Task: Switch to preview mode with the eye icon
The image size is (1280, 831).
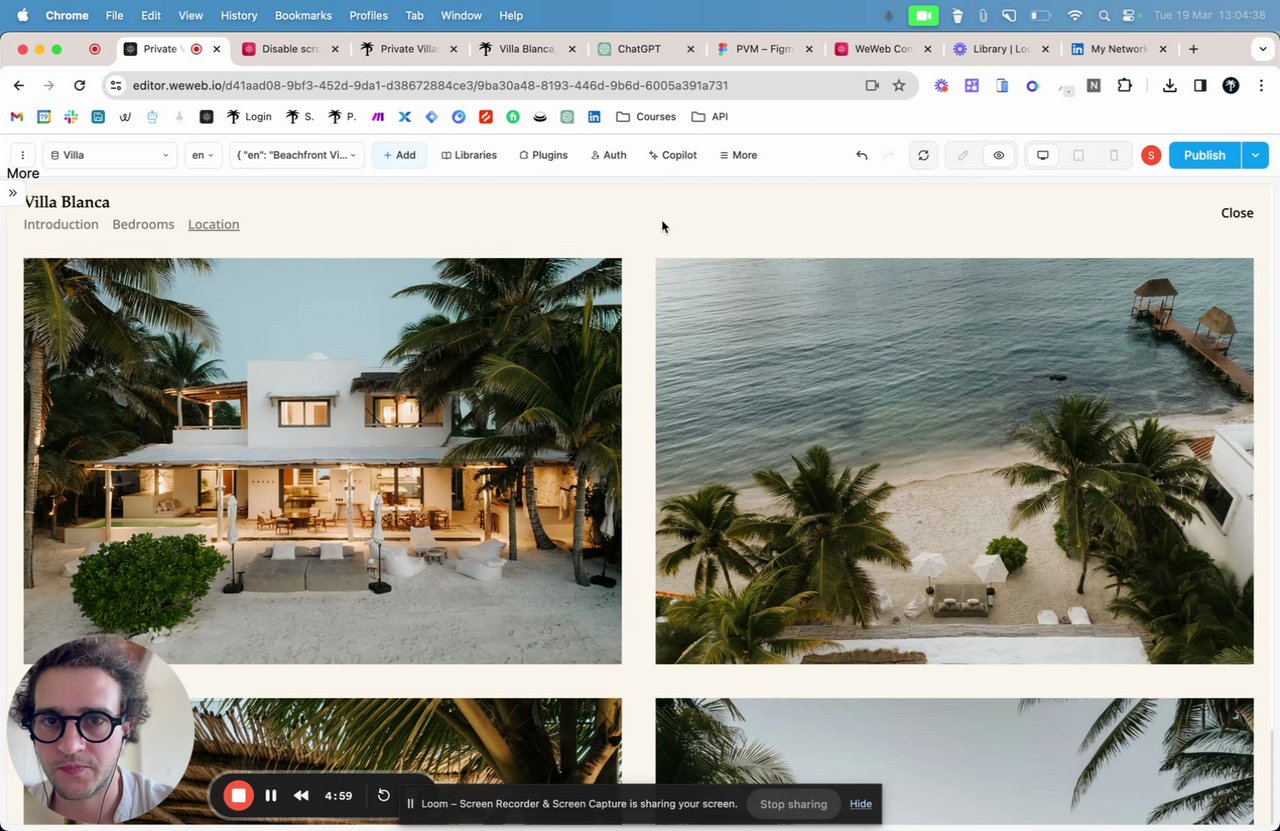Action: coord(998,155)
